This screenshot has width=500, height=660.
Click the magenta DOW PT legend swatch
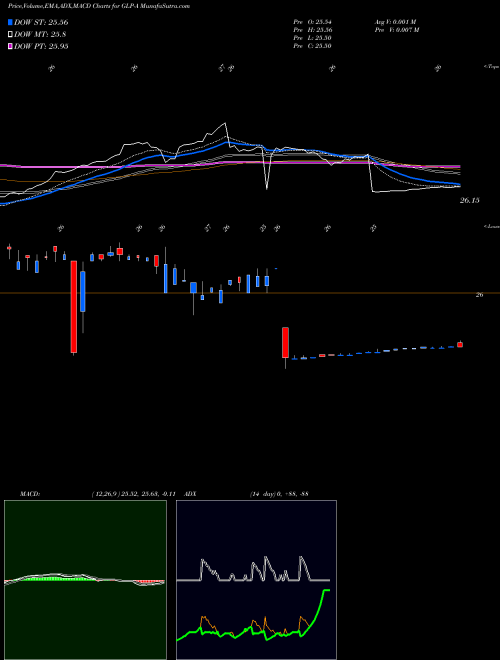point(10,46)
